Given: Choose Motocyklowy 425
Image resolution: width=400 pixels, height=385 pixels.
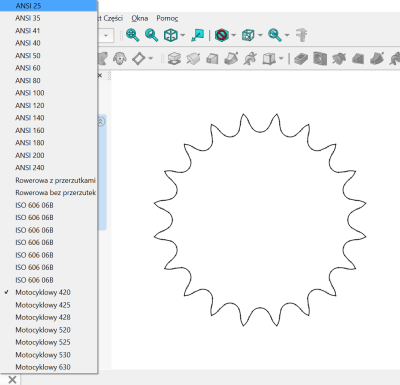Looking at the screenshot, I should pyautogui.click(x=49, y=305).
